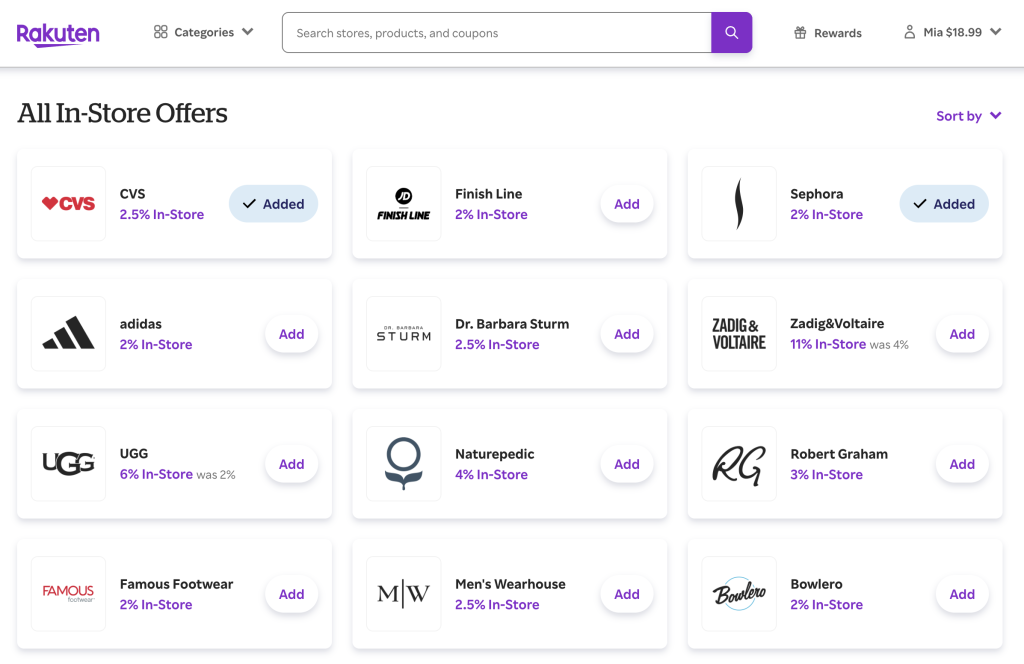Open the Bowlero logo thumbnail
1024x664 pixels.
(x=739, y=594)
